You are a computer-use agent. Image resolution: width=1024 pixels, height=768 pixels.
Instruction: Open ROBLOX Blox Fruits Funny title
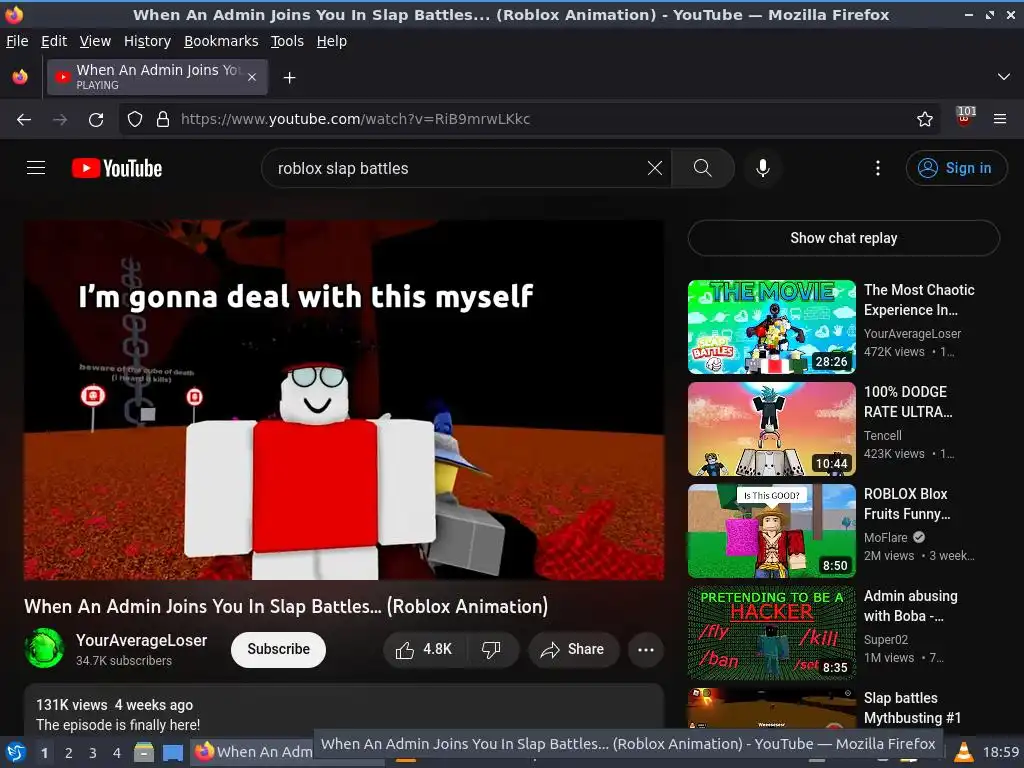[x=907, y=504]
